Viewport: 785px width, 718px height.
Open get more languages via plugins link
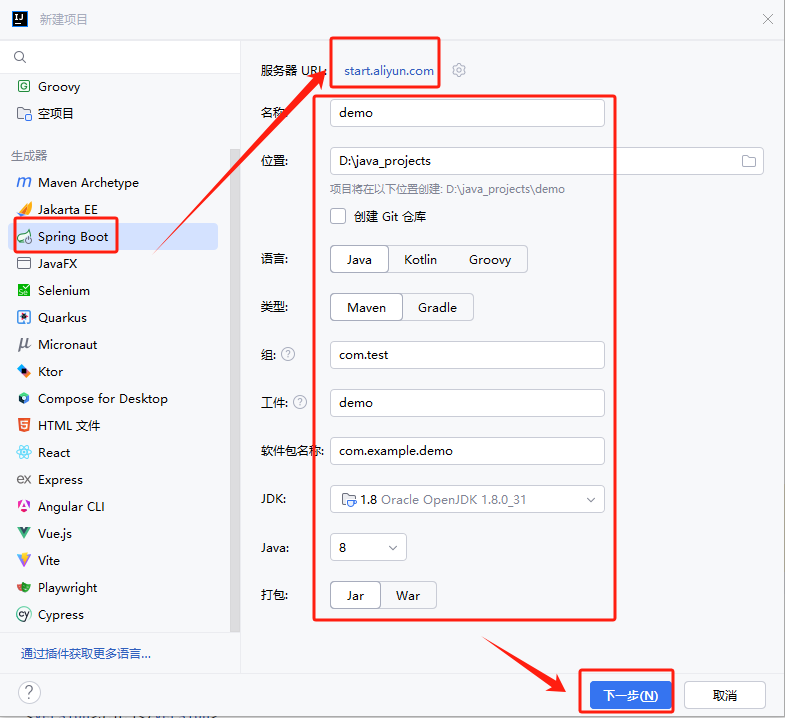(86, 653)
